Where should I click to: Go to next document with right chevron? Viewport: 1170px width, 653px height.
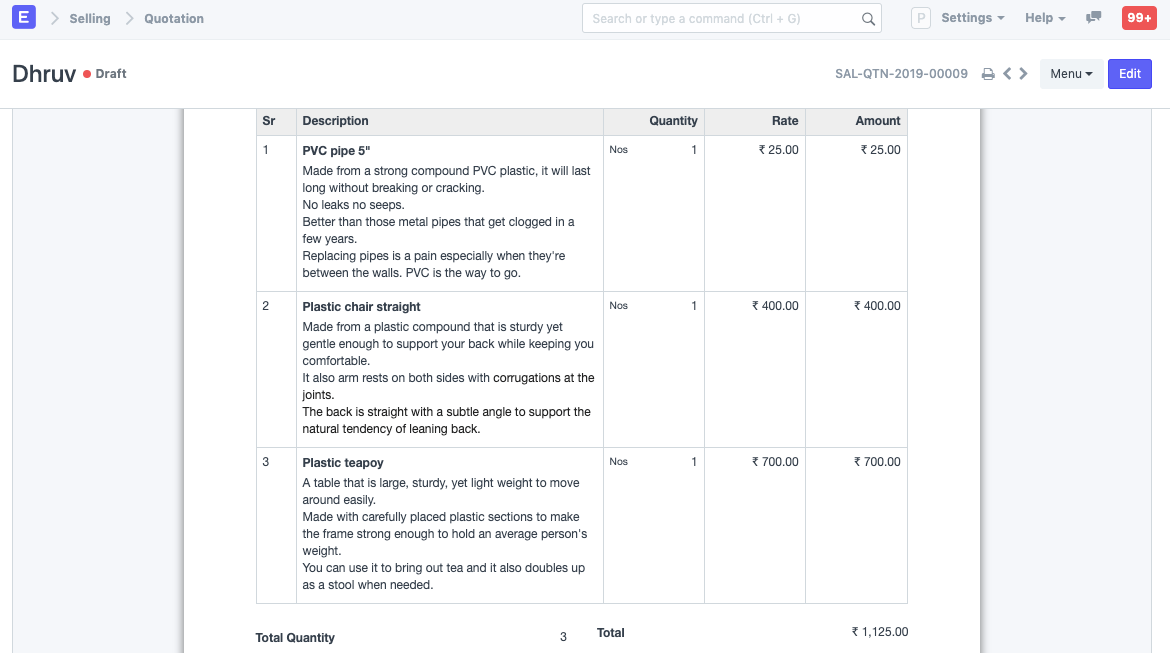(1023, 73)
